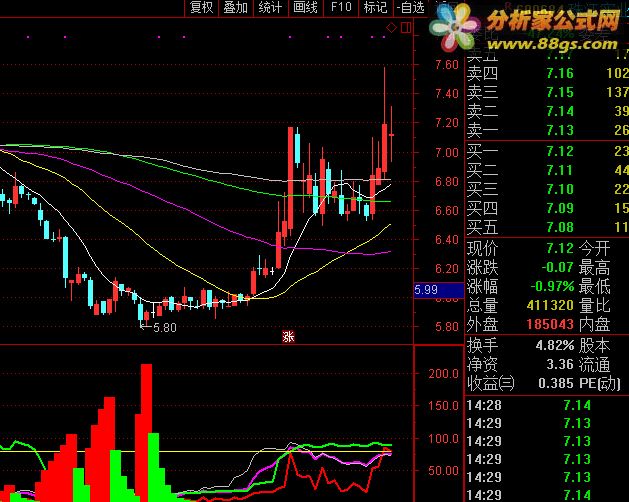This screenshot has height=502, width=629.
Task: Select the 卖二 7.14 order row
Action: (547, 111)
